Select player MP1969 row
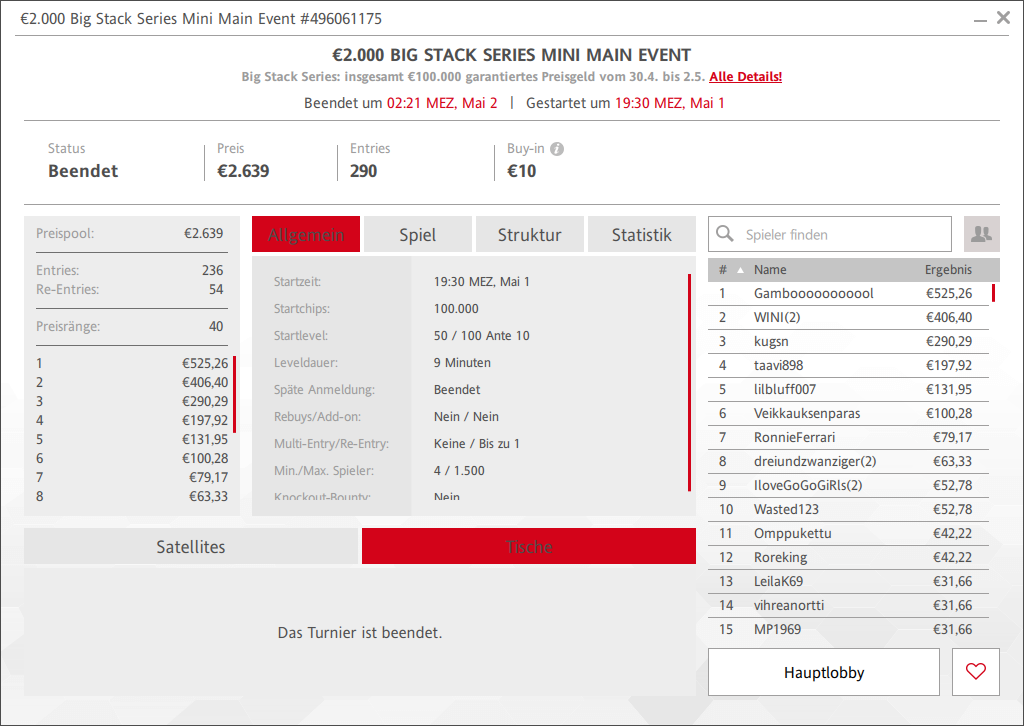 click(848, 629)
